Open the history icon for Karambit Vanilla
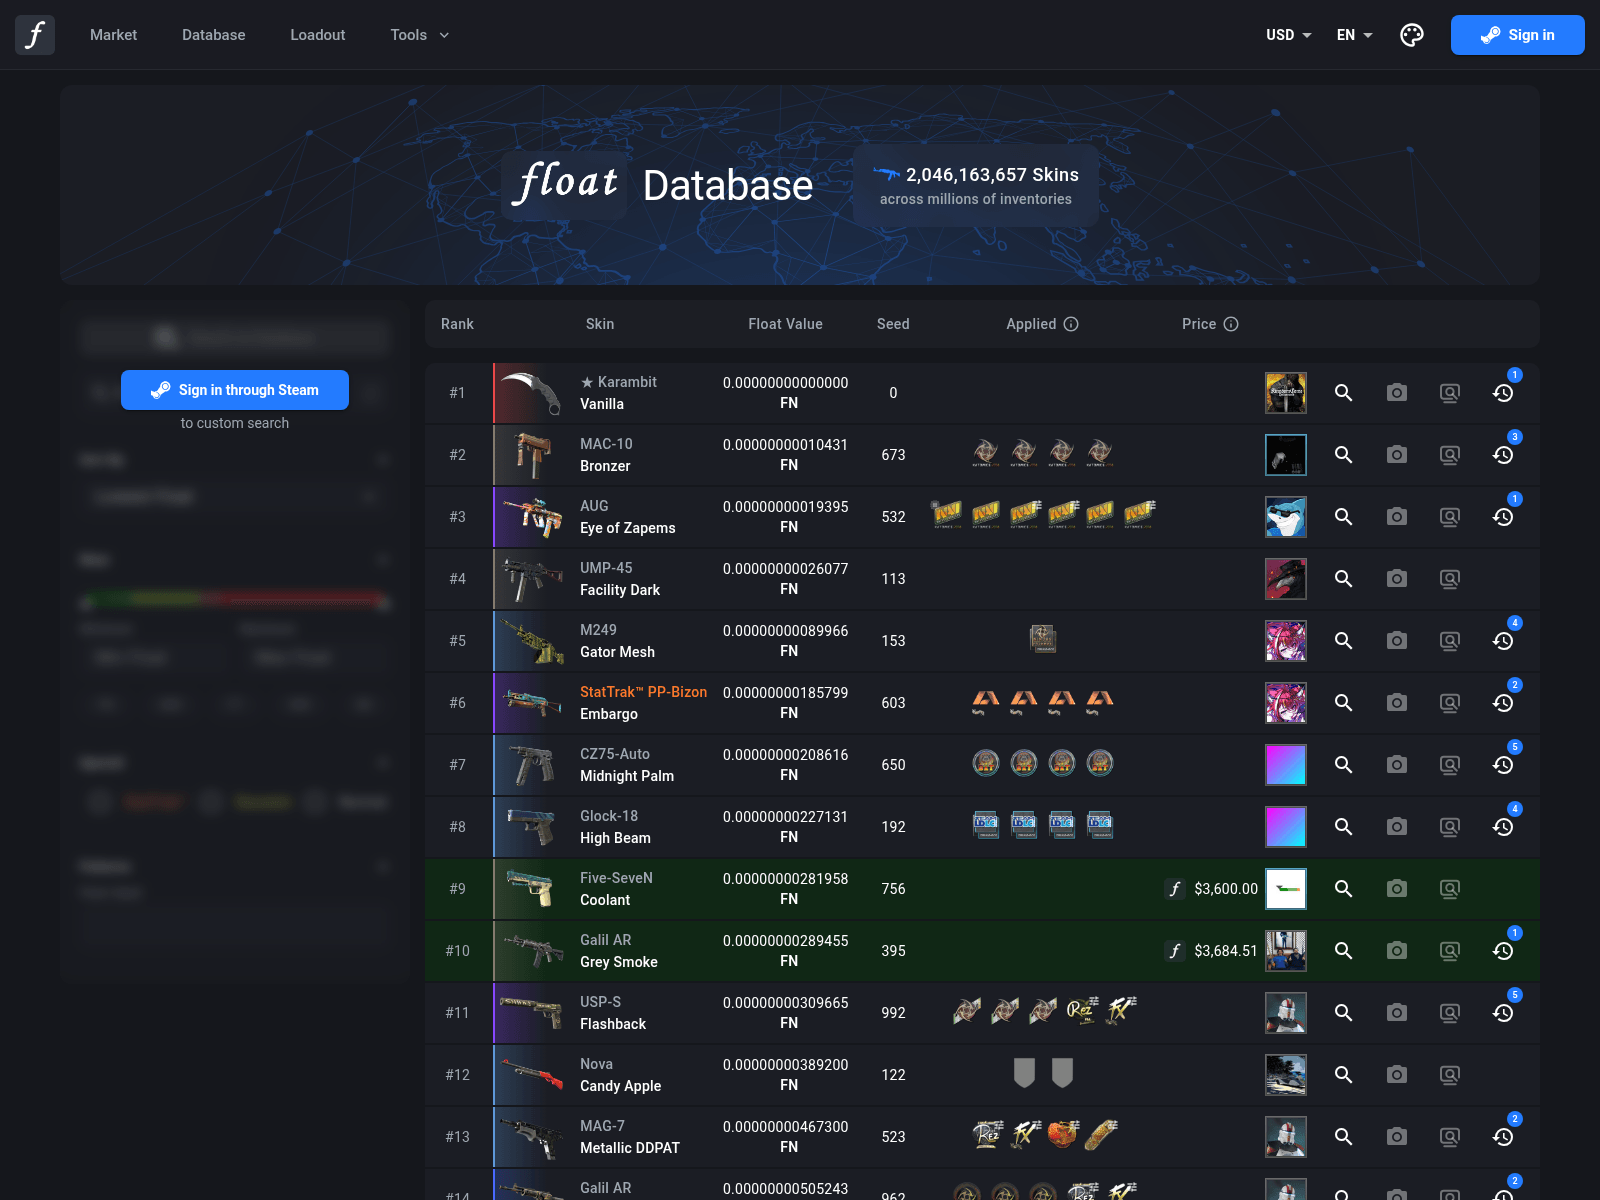Image resolution: width=1600 pixels, height=1200 pixels. 1503,393
